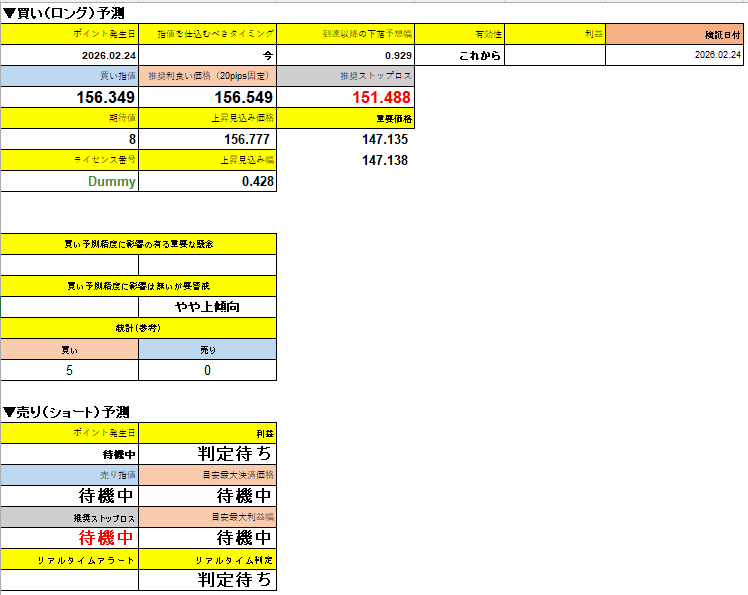Click 待機中 under 目安最大利益幅
This screenshot has height=595, width=748.
click(x=208, y=538)
